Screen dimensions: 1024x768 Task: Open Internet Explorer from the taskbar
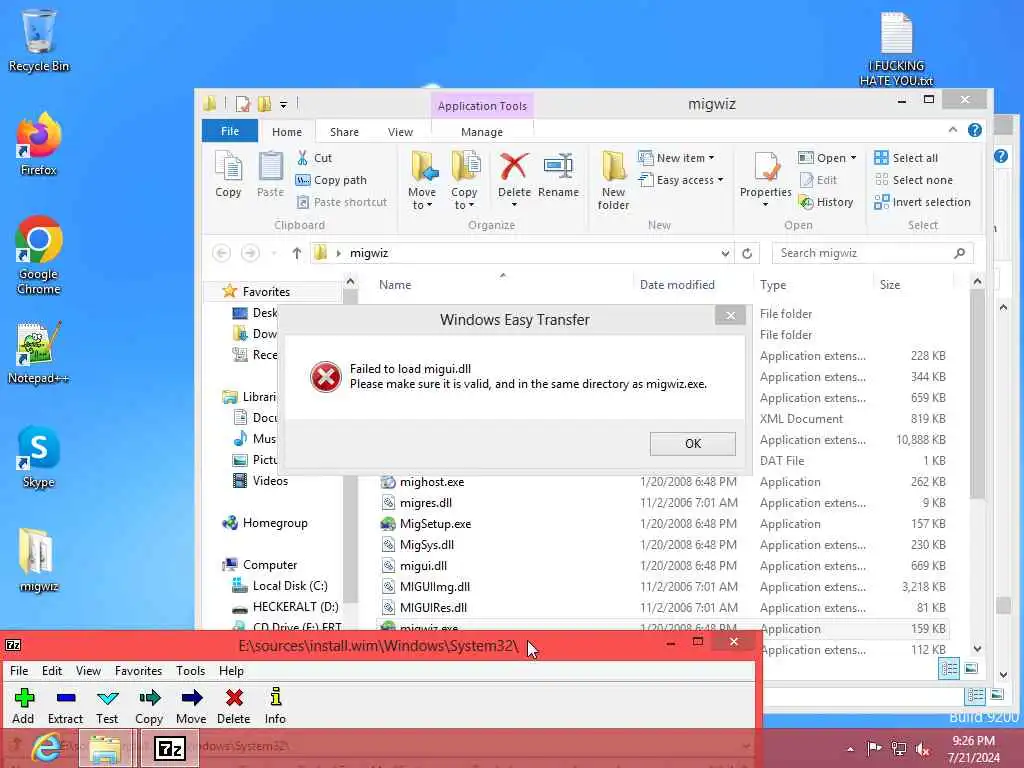click(x=48, y=748)
